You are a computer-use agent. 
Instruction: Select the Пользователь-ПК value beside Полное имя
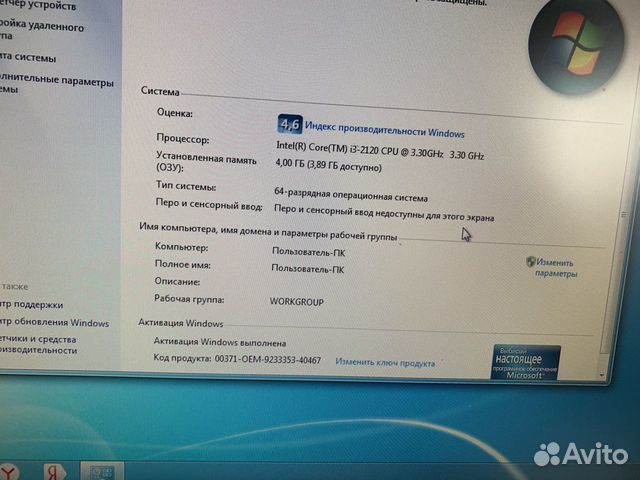click(308, 269)
